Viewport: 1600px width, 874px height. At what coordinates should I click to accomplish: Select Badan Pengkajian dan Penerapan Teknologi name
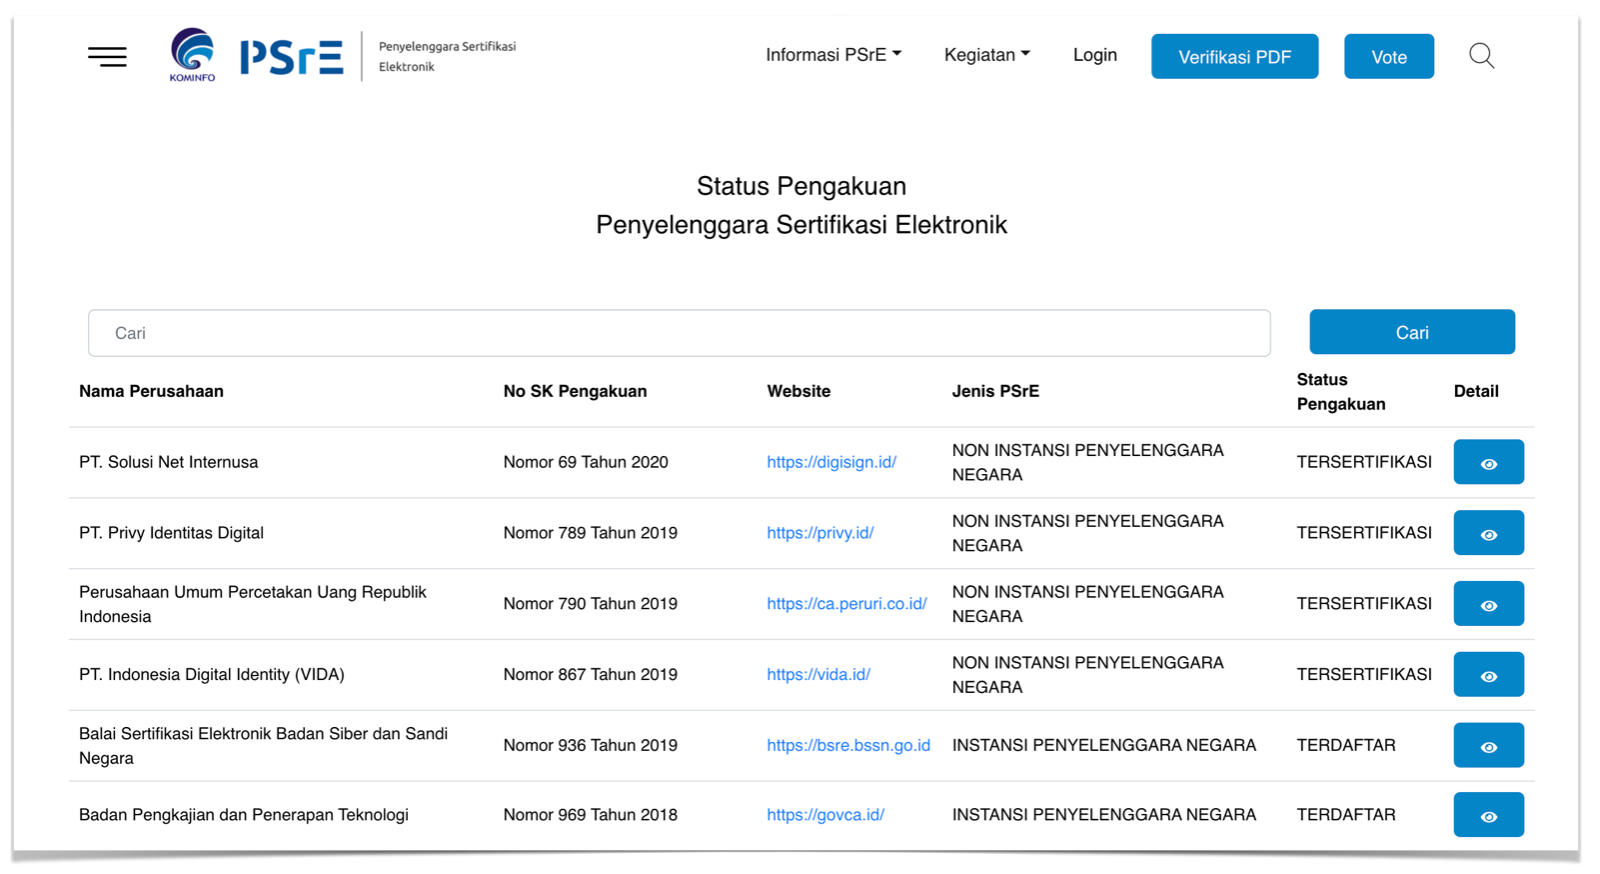click(x=244, y=815)
